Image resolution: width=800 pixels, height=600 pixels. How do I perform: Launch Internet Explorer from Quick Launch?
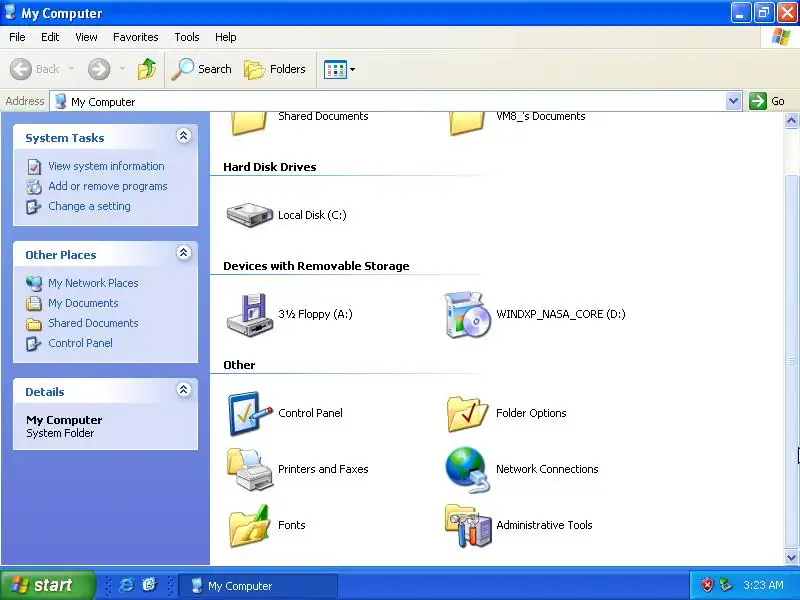127,585
